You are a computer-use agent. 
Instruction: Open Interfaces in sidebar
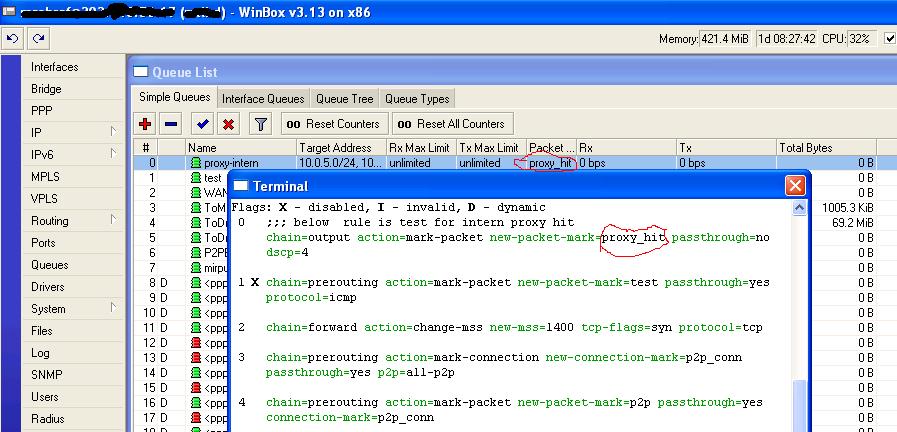54,67
